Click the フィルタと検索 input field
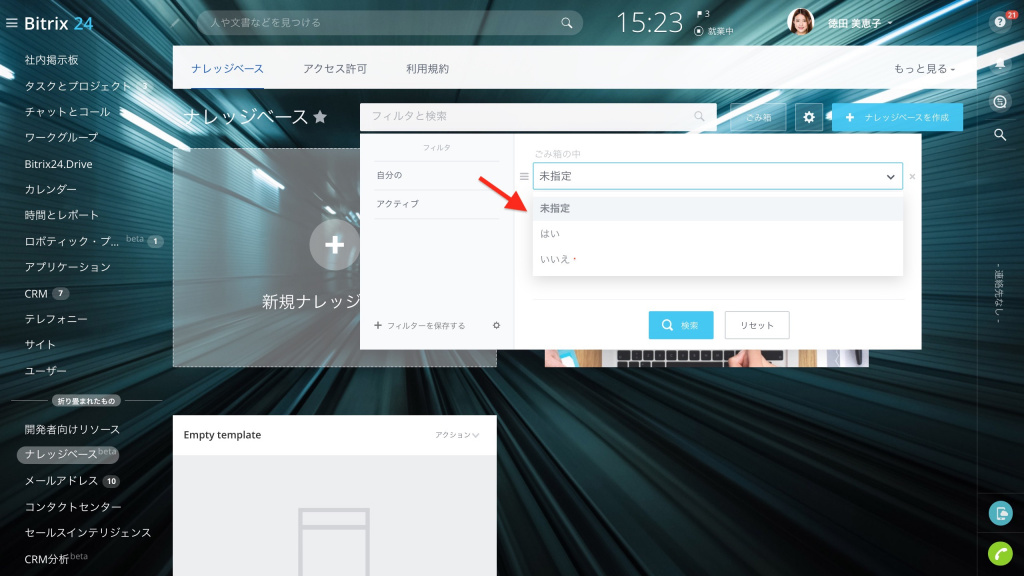This screenshot has width=1024, height=576. 530,116
